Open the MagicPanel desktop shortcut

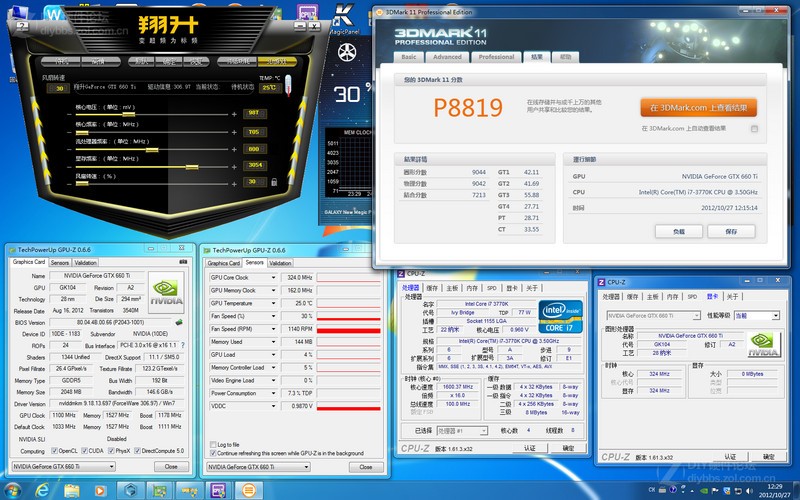pos(343,19)
